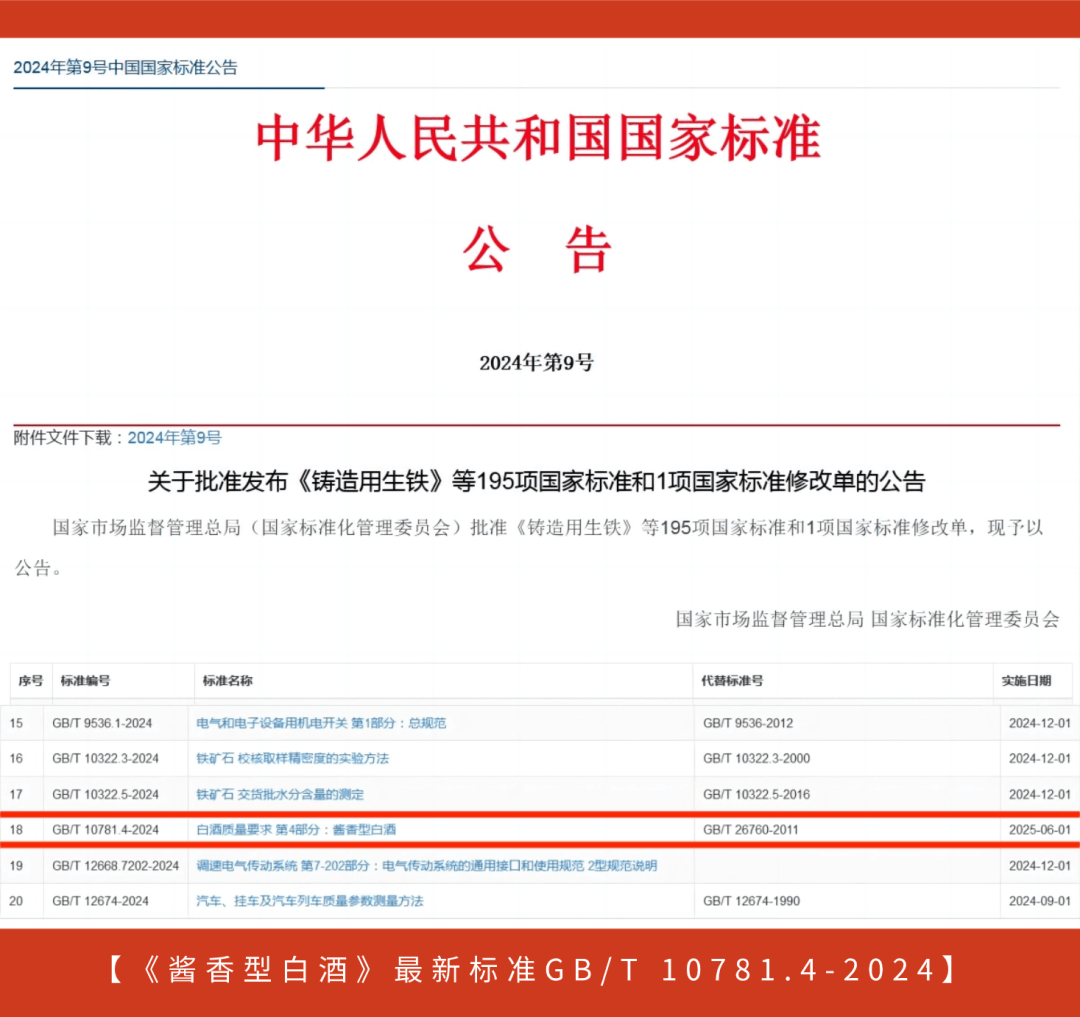
Task: Select replaced standard GB/T 26760-2011
Action: click(x=751, y=830)
